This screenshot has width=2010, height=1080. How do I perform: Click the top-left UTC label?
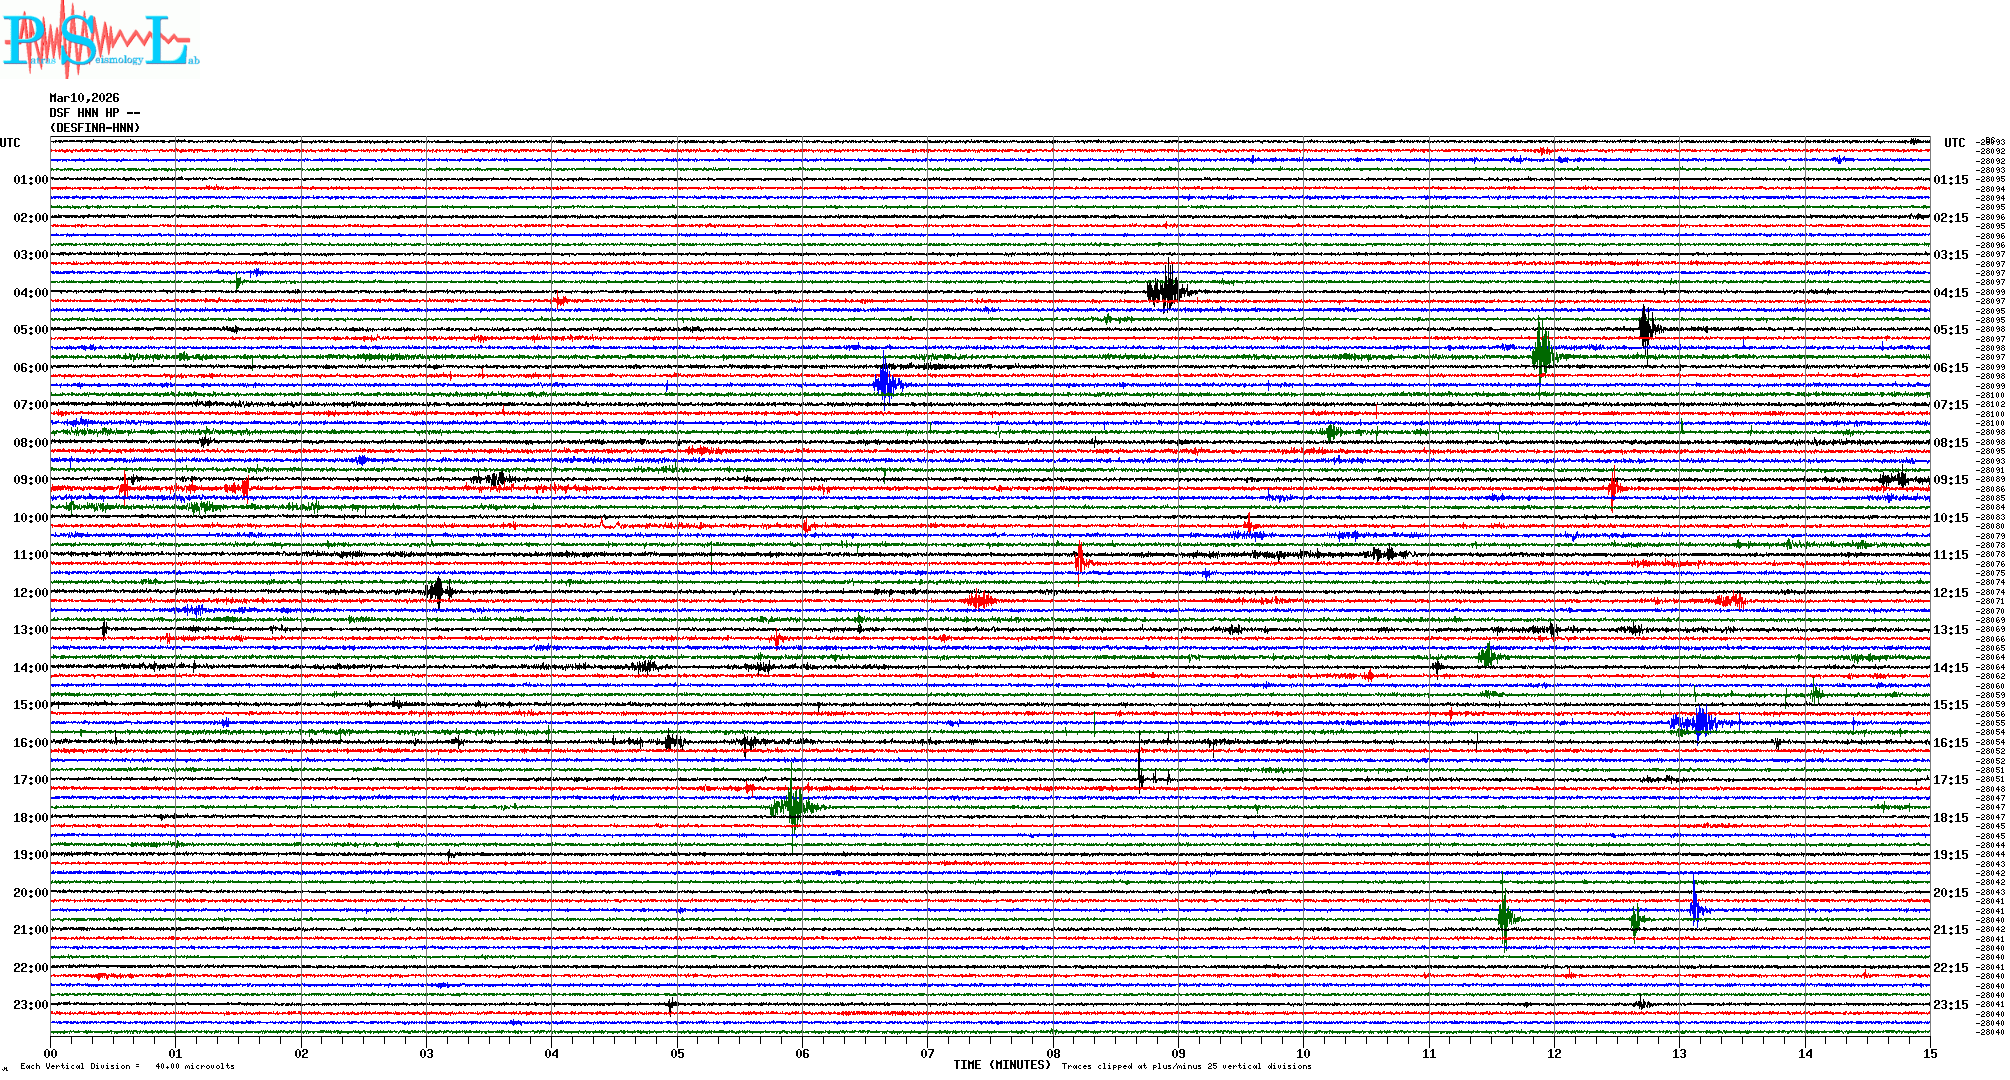point(10,143)
